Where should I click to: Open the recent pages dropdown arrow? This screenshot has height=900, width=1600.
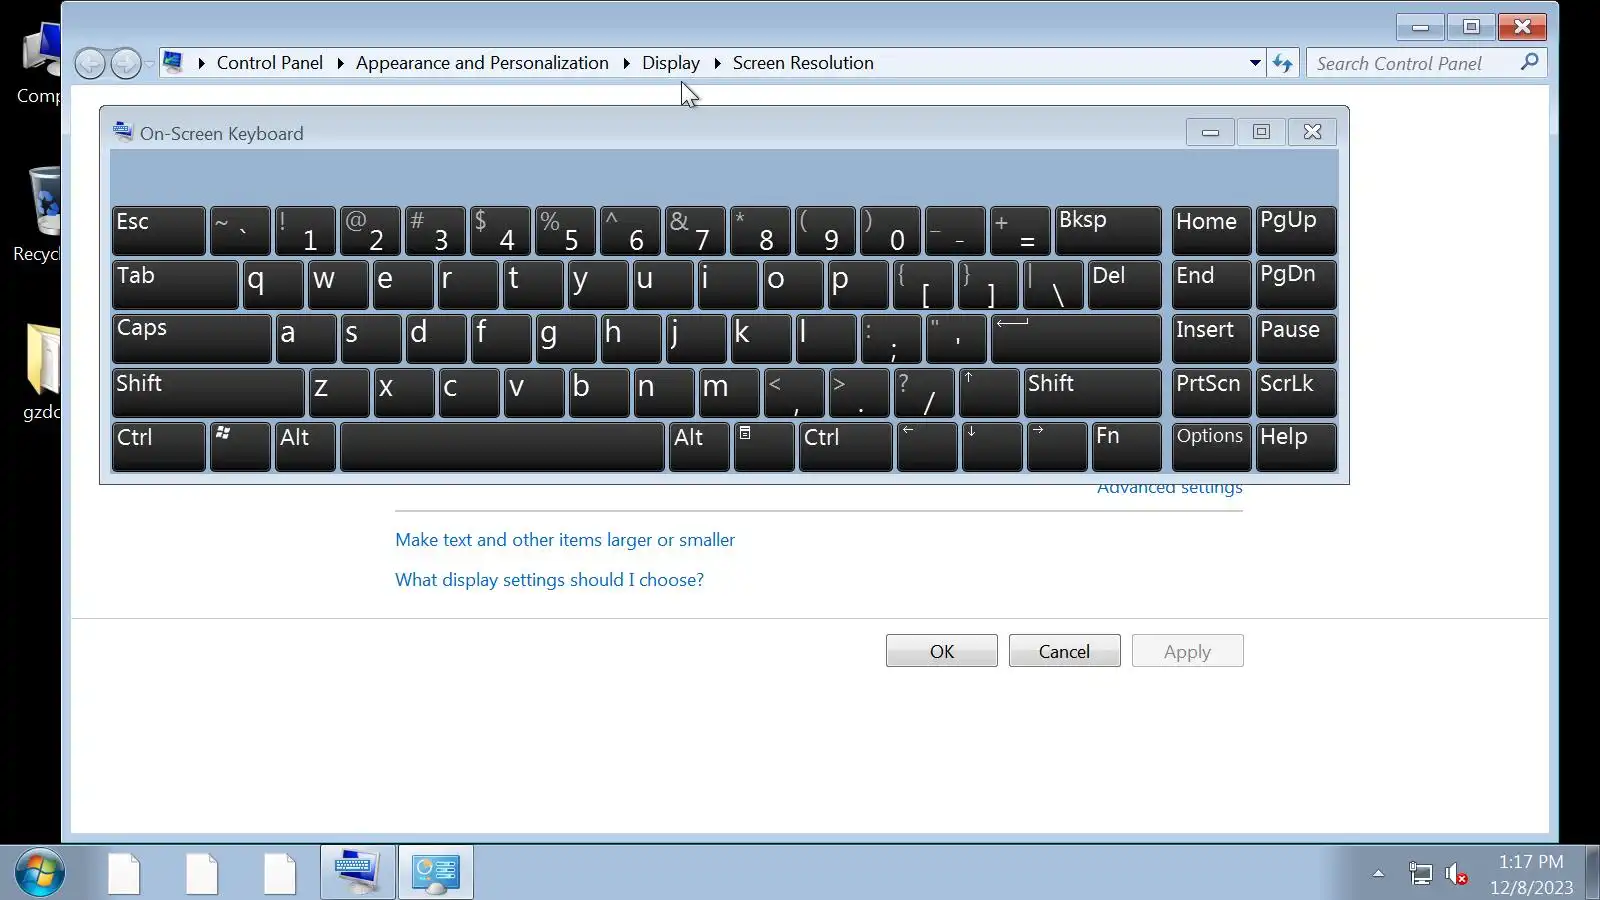(149, 64)
